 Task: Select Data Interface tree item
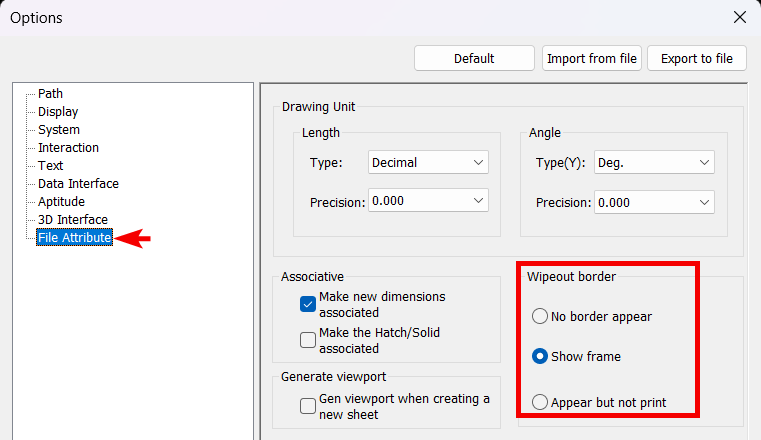(x=78, y=184)
